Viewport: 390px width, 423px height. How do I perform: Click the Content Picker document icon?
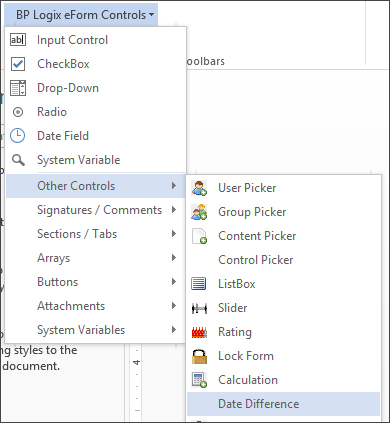click(199, 236)
